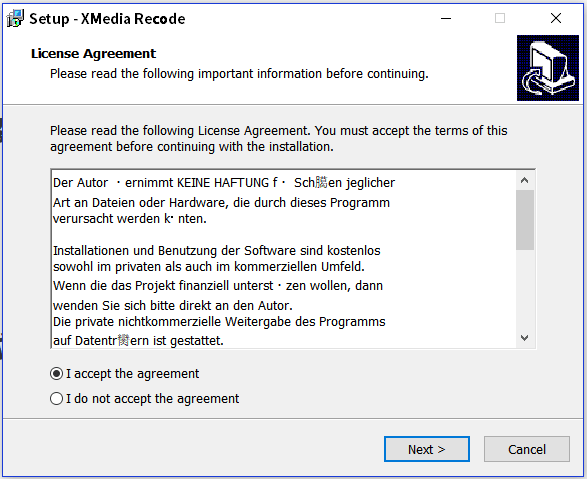Click the setup icon in title bar

15,18
